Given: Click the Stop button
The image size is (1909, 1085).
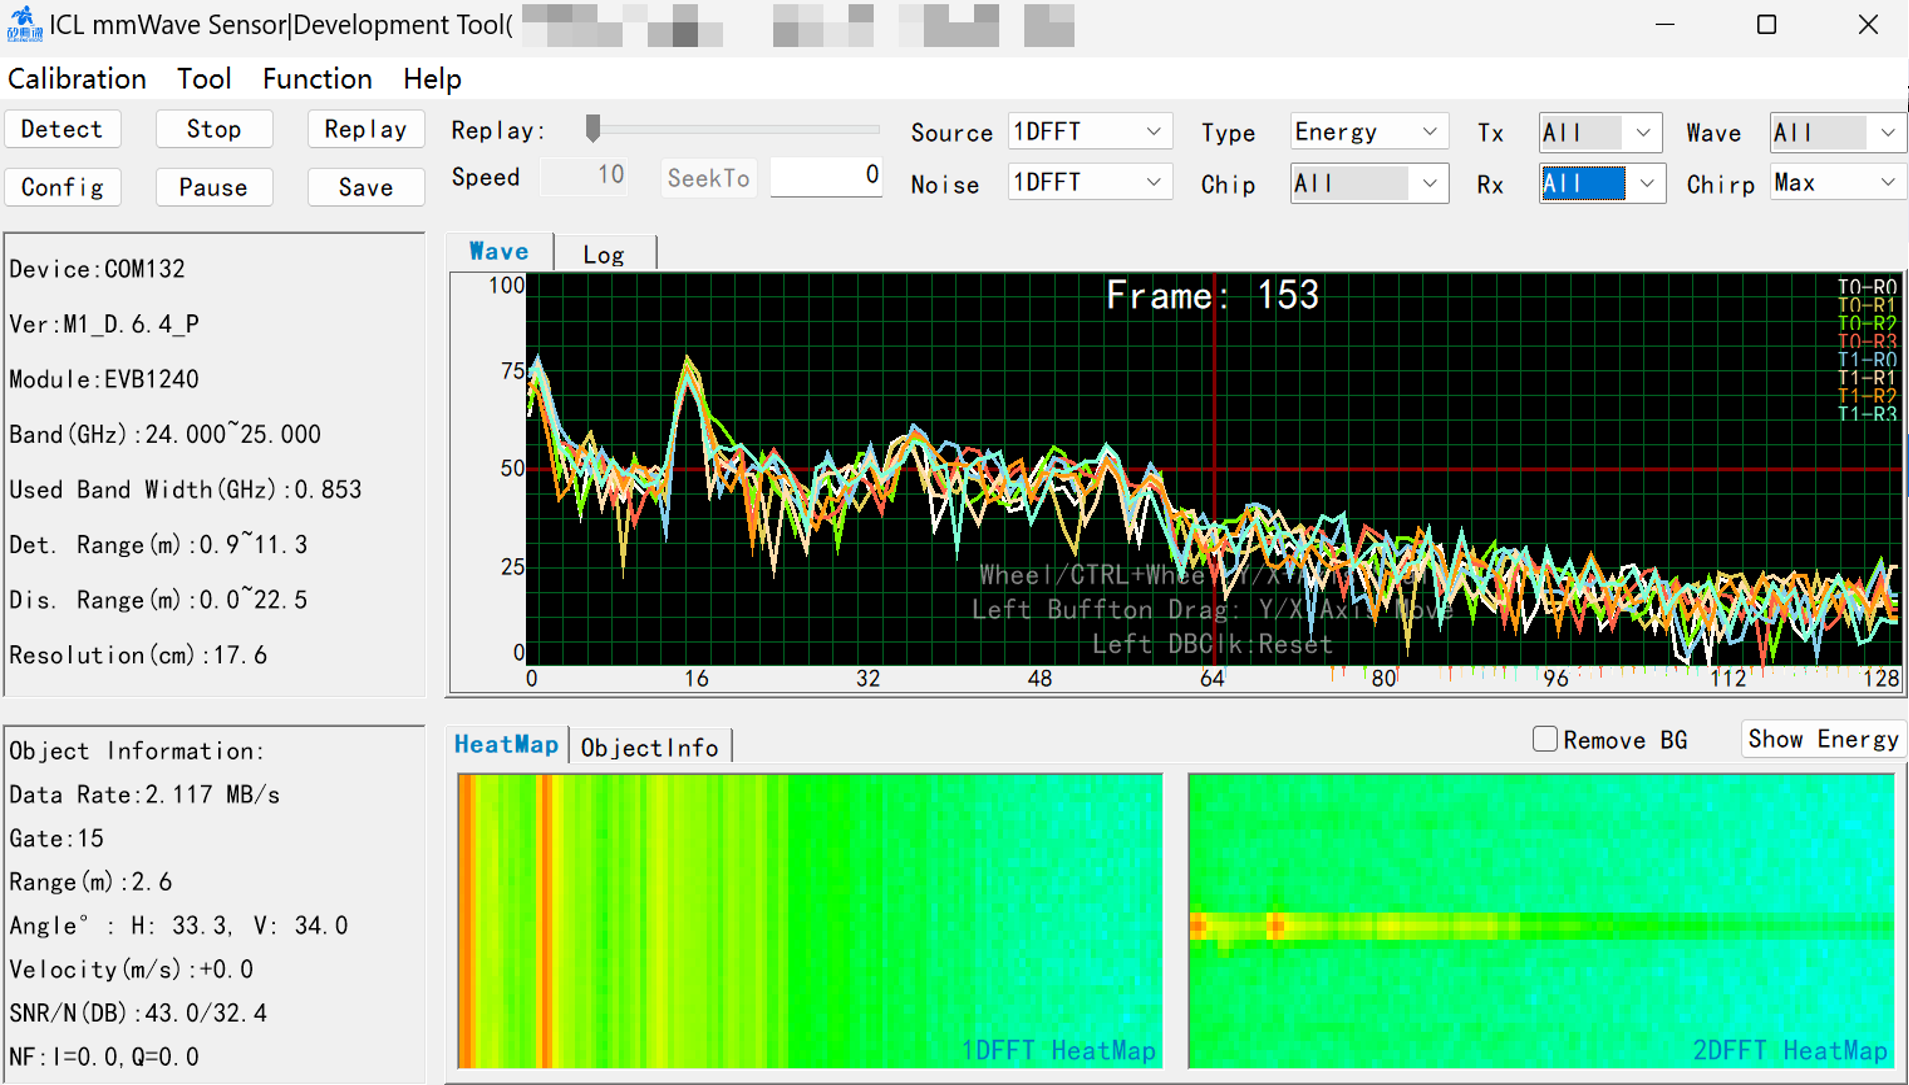Looking at the screenshot, I should [214, 129].
